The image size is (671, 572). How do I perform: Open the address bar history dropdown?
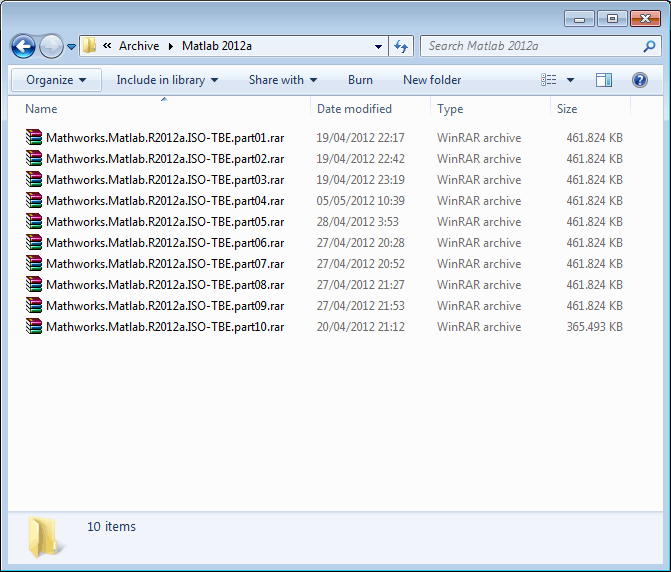pos(378,46)
